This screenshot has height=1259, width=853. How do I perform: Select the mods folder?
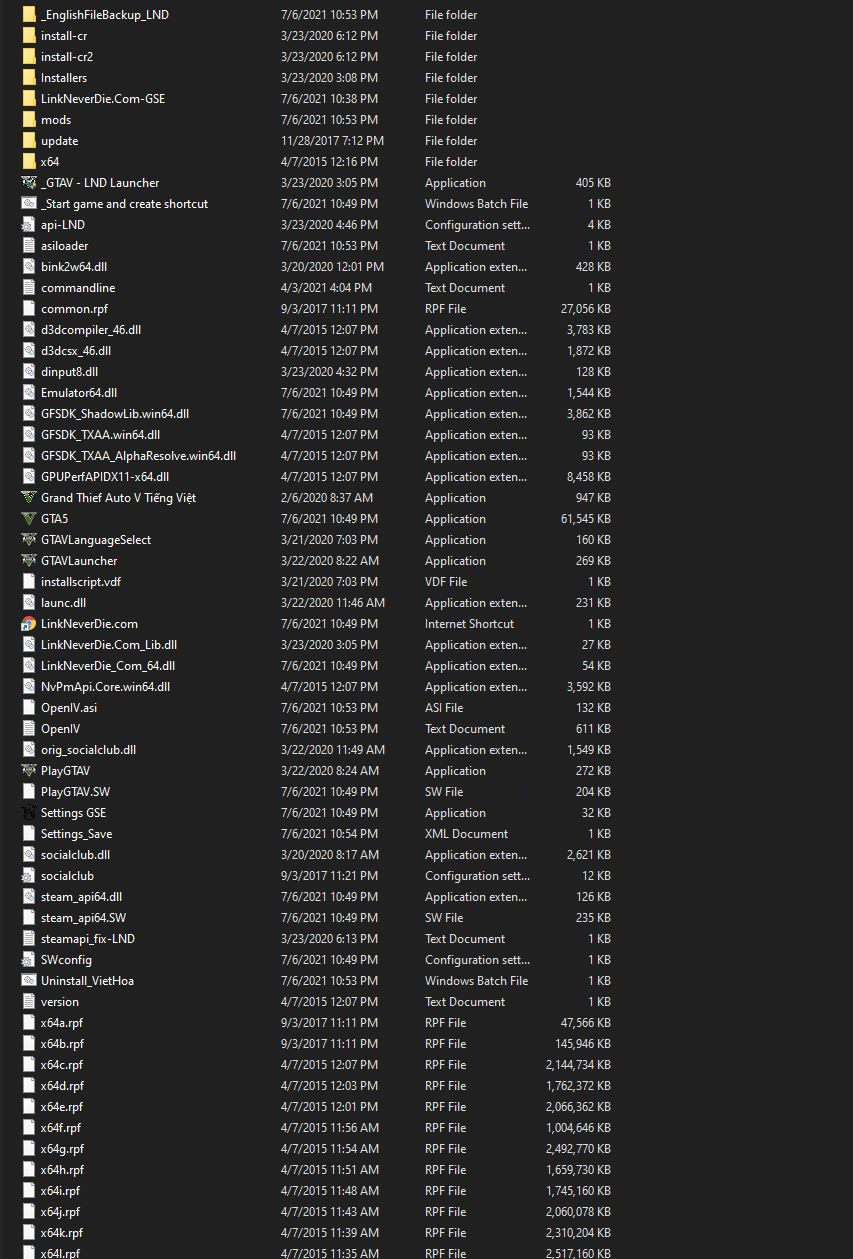click(x=29, y=119)
